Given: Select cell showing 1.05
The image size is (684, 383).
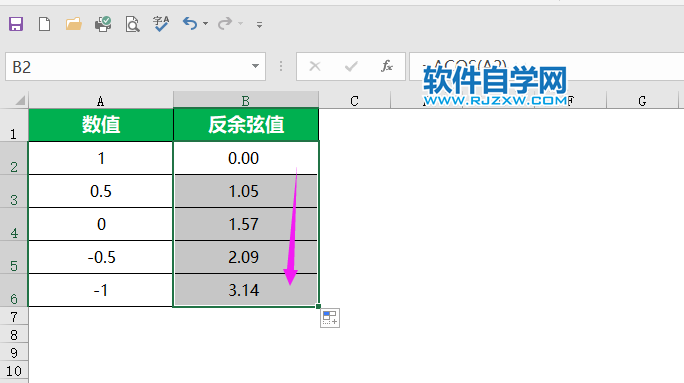Looking at the screenshot, I should (x=246, y=192).
